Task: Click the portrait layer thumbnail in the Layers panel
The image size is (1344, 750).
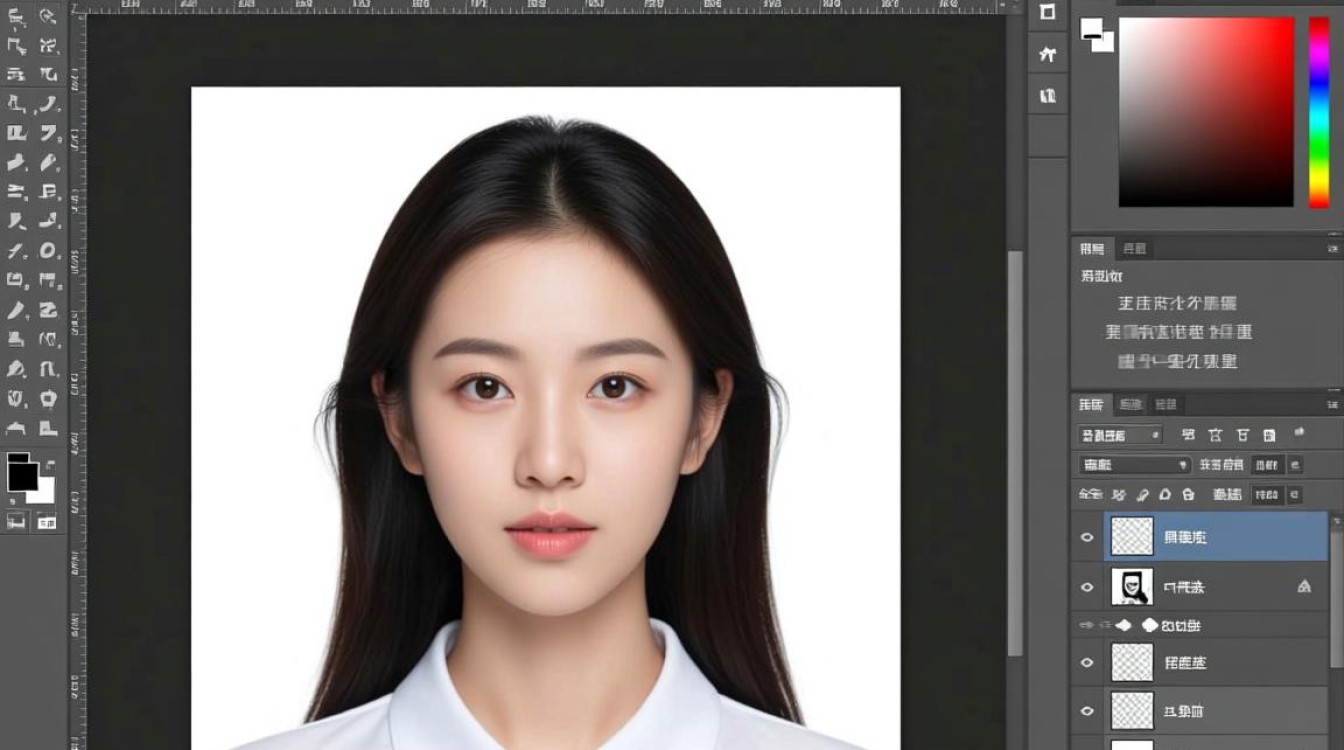Action: pyautogui.click(x=1130, y=587)
